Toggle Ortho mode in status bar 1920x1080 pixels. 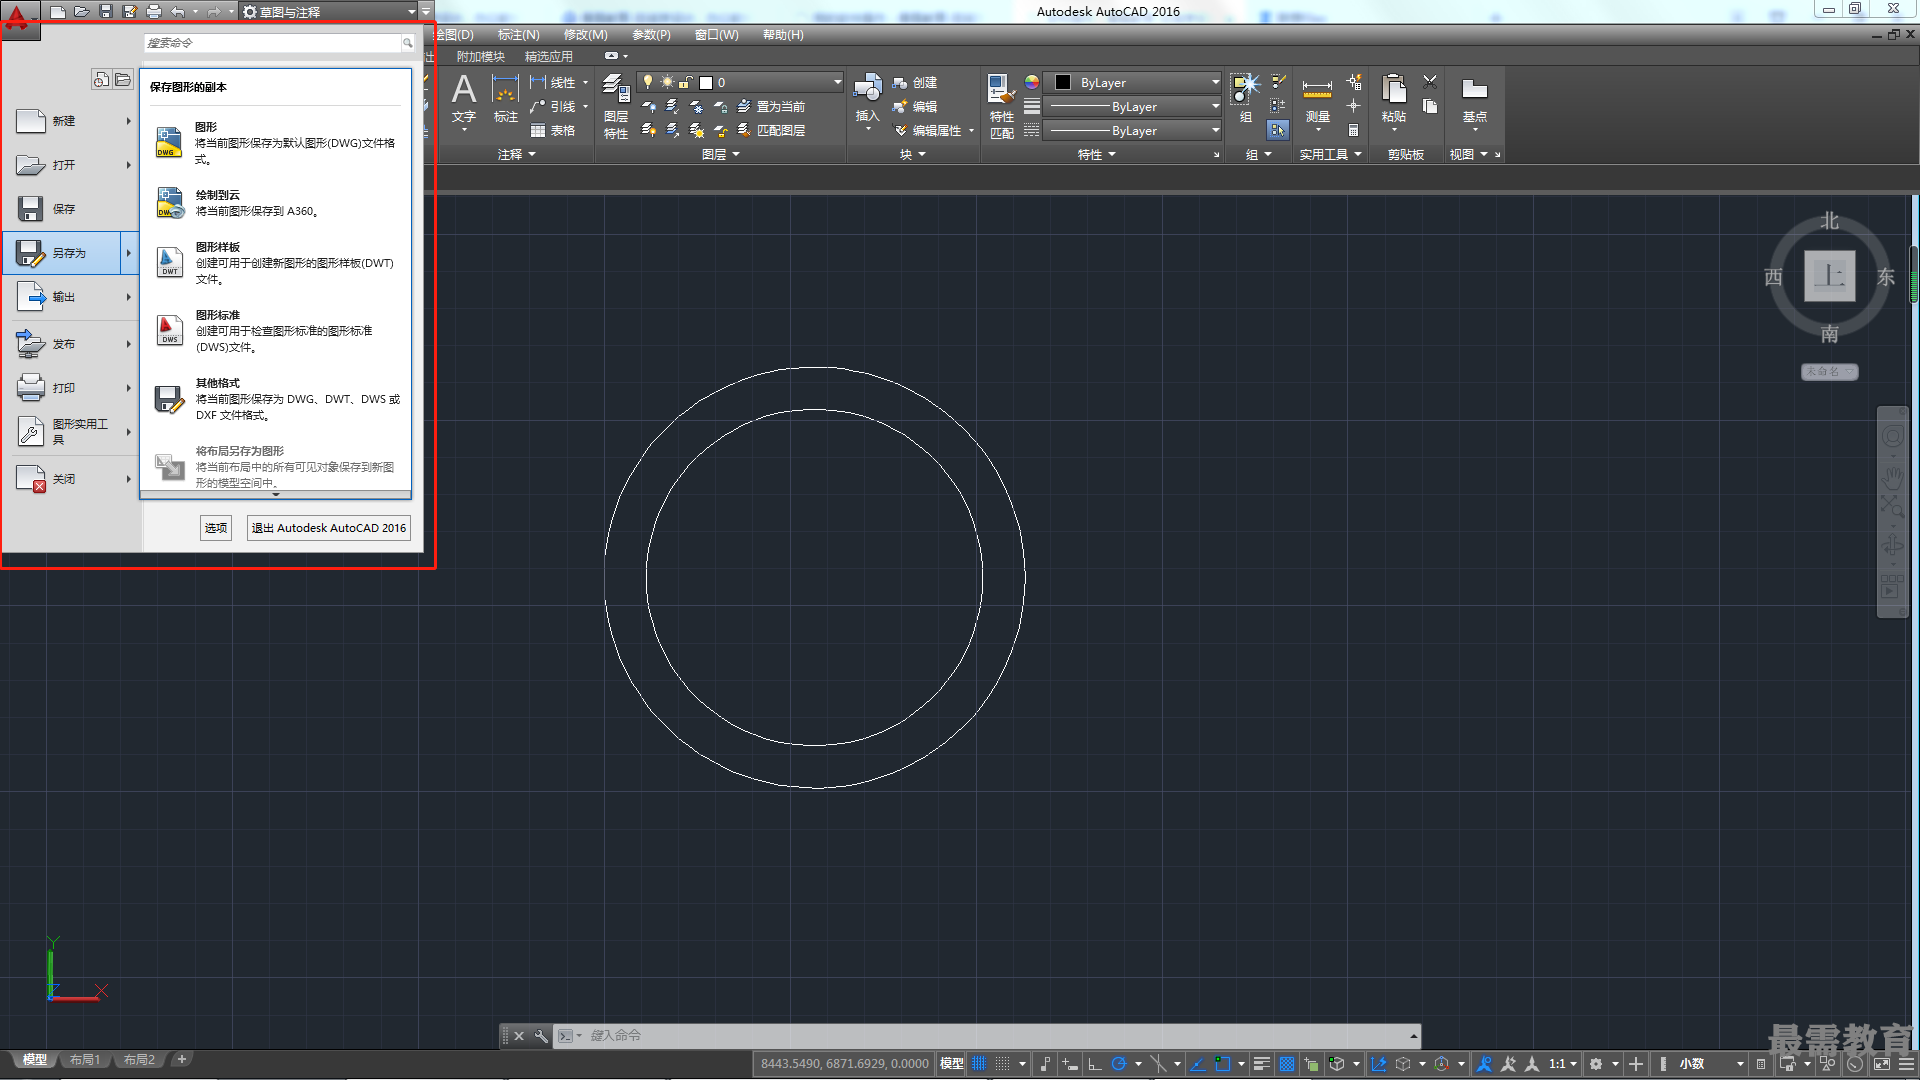tap(1095, 1064)
